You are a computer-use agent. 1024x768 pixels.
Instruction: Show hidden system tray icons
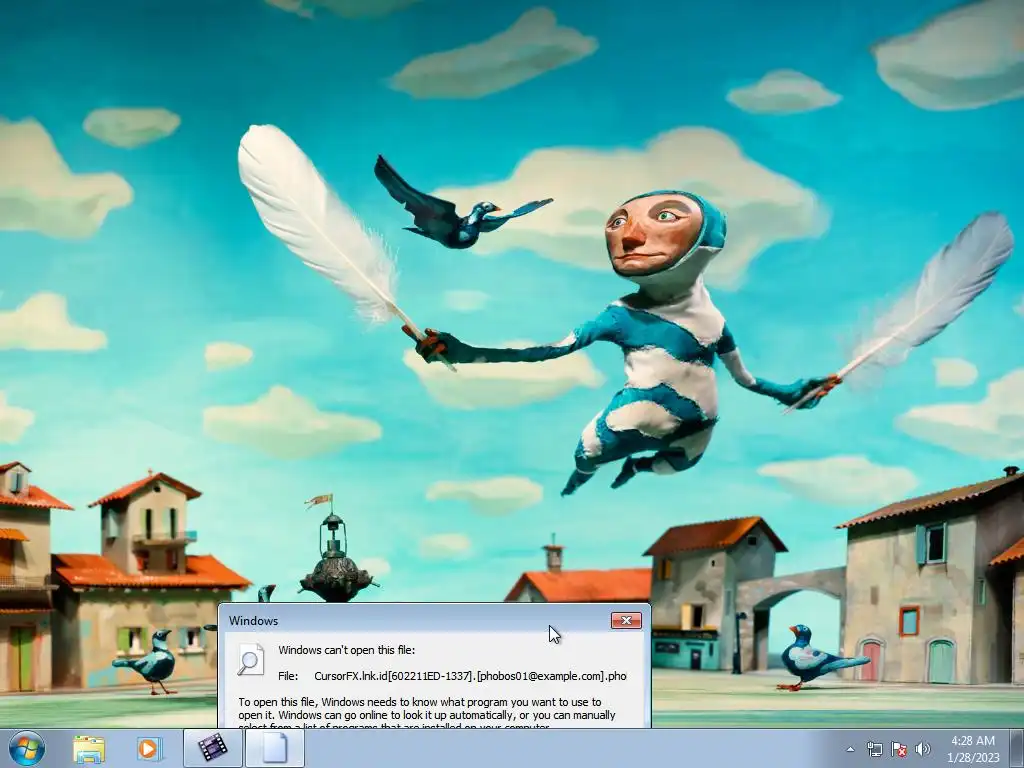tap(850, 749)
